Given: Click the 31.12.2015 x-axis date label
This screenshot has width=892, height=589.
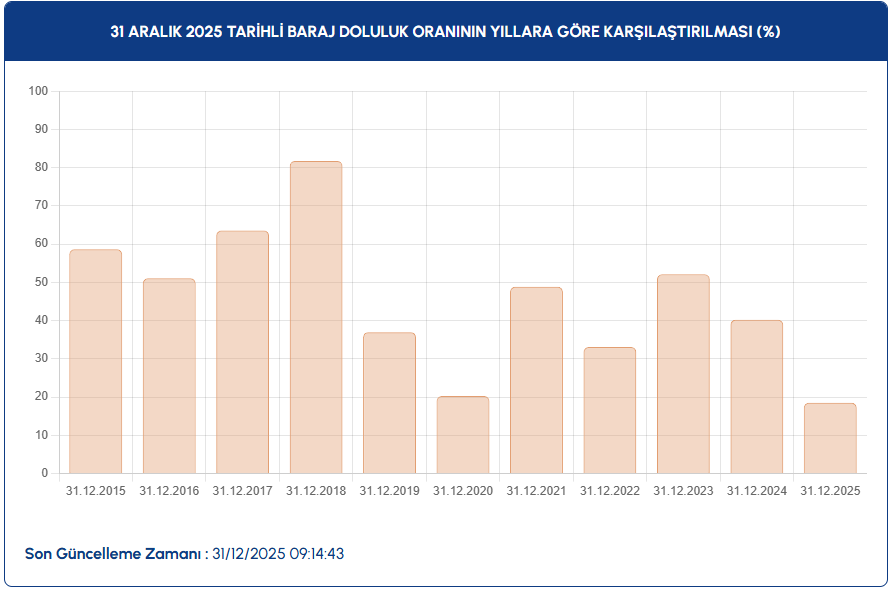Looking at the screenshot, I should [96, 491].
